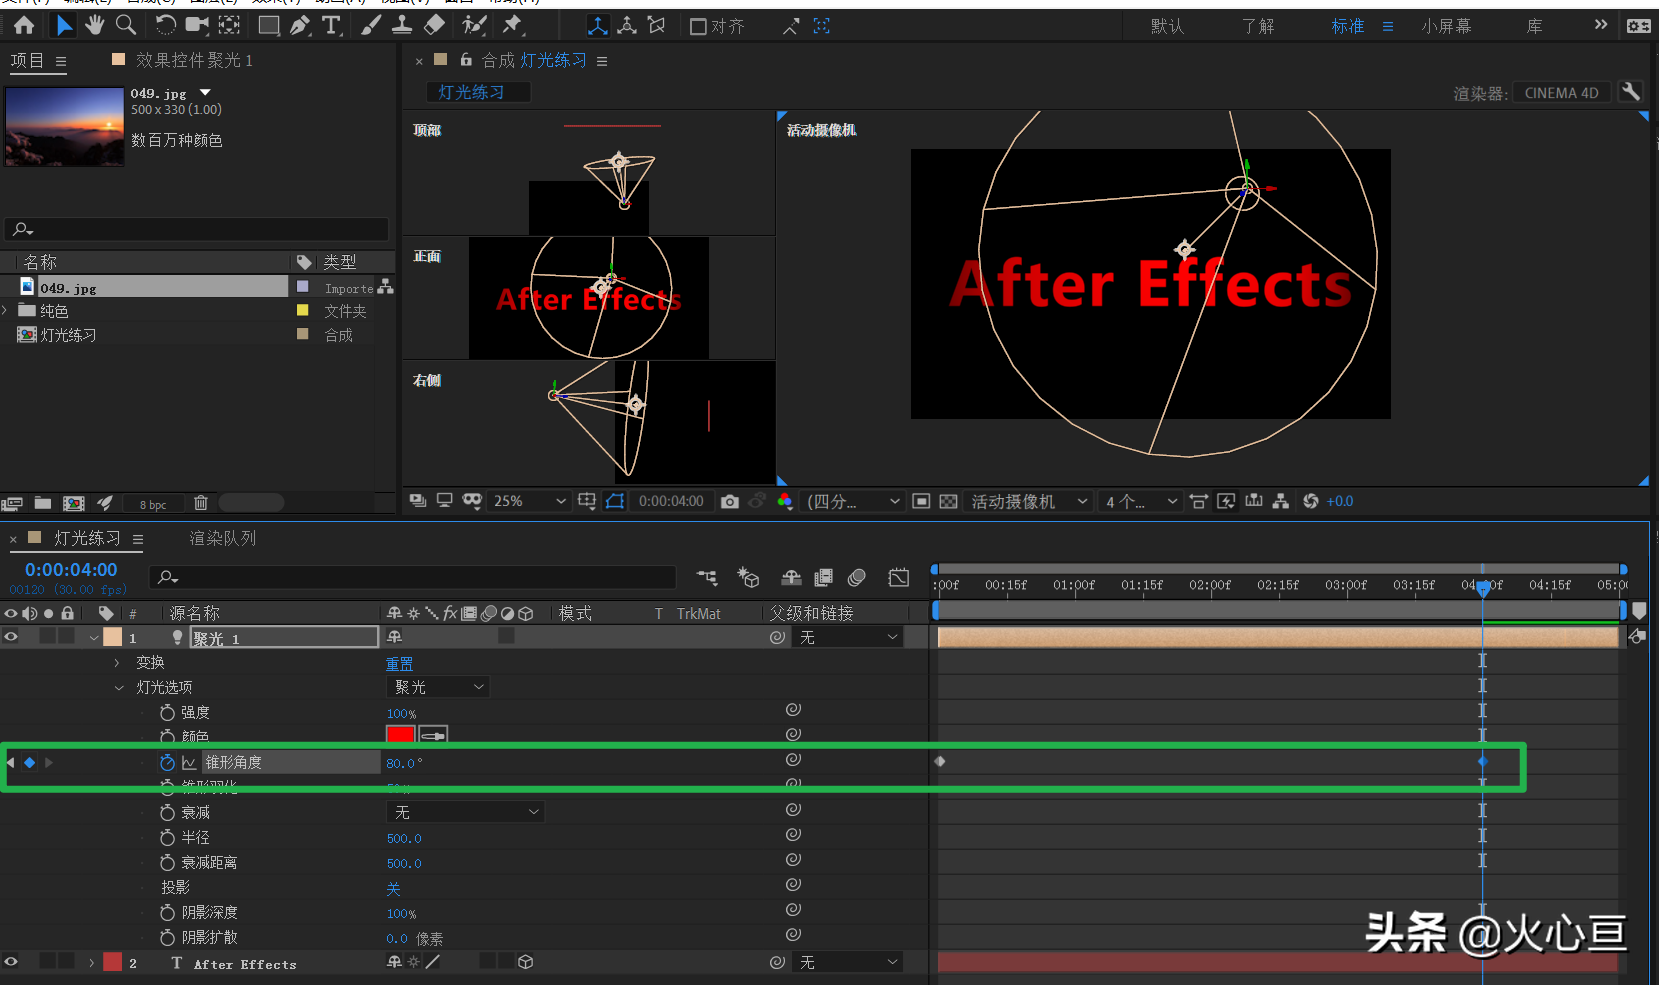Select the Pen tool
The height and width of the screenshot is (985, 1659).
pyautogui.click(x=300, y=25)
